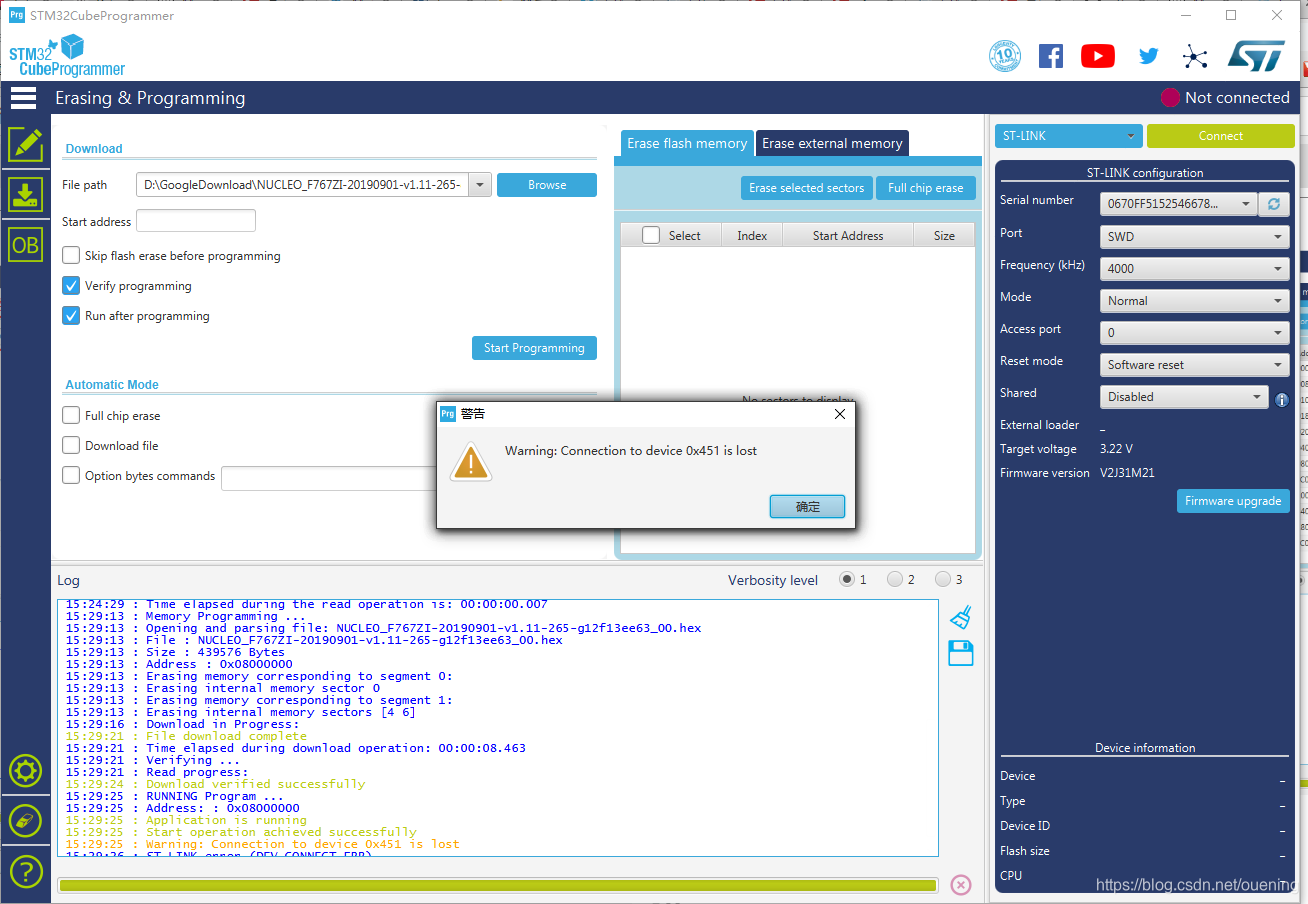Set verbosity level to 2

(x=895, y=579)
